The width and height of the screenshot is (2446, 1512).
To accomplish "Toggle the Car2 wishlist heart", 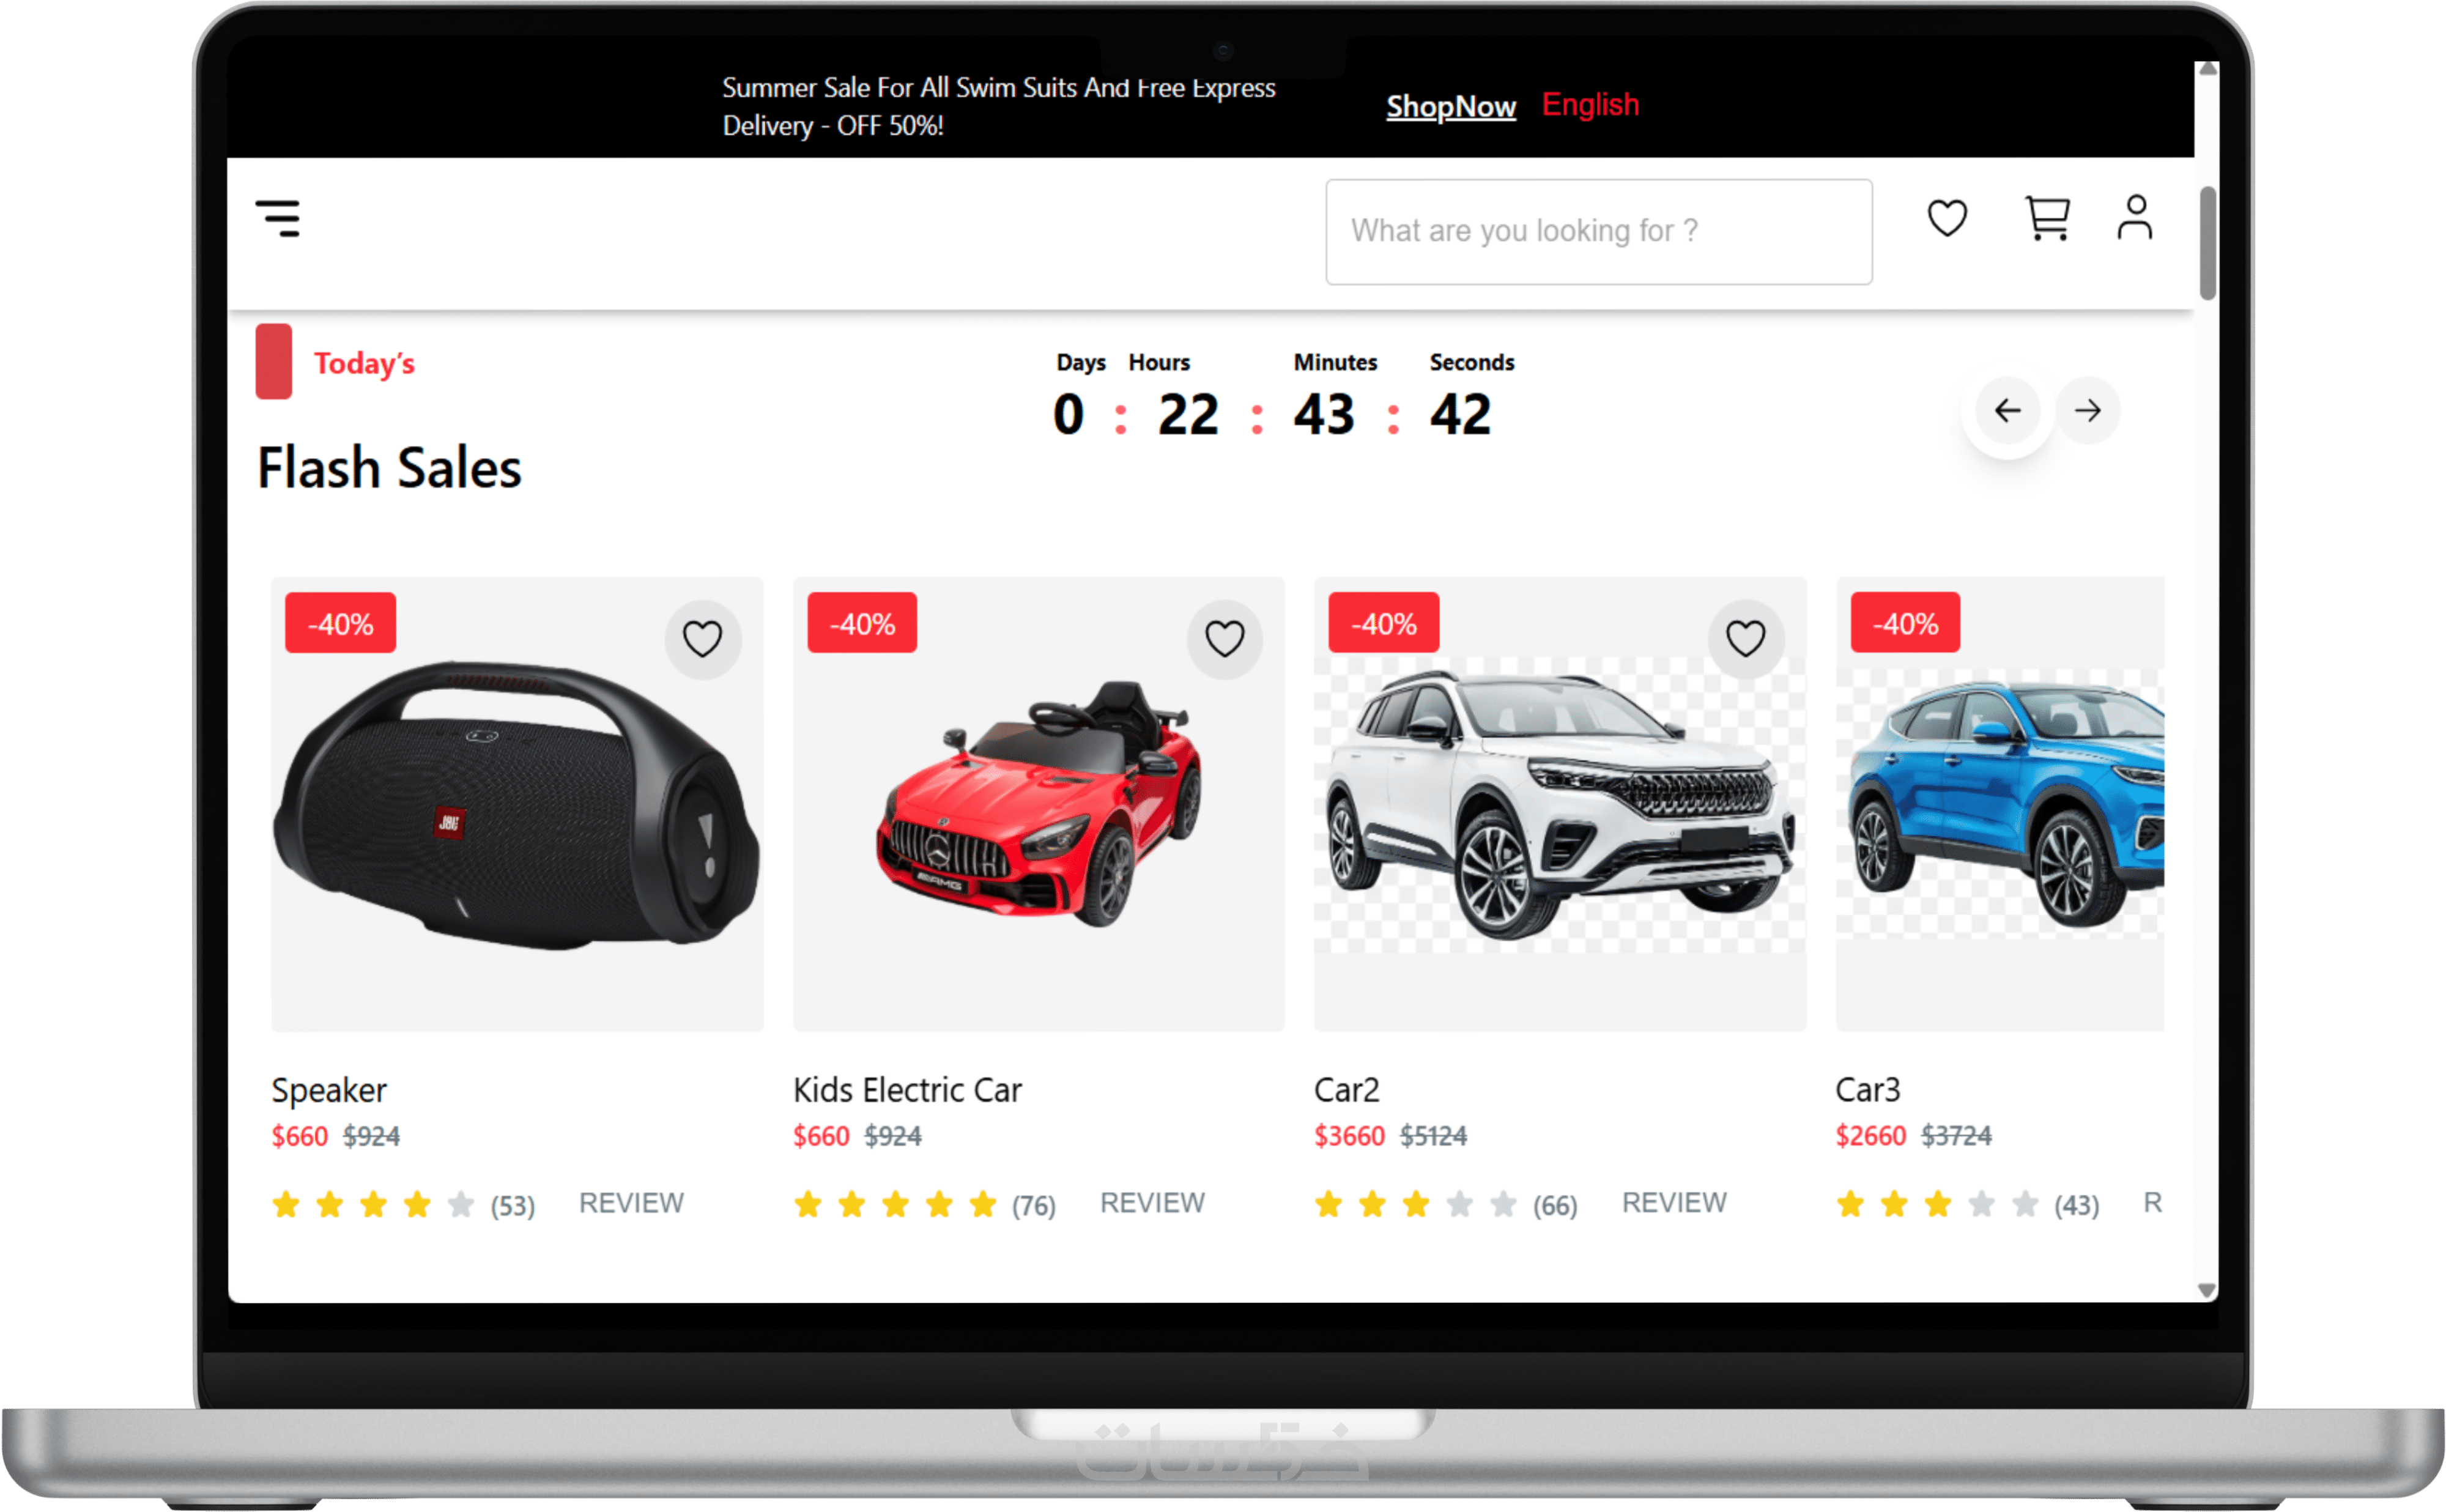I will (x=1745, y=638).
